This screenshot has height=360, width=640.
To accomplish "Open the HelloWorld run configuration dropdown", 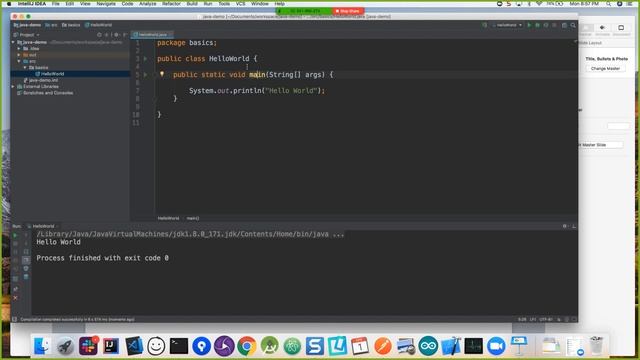I will 507,25.
